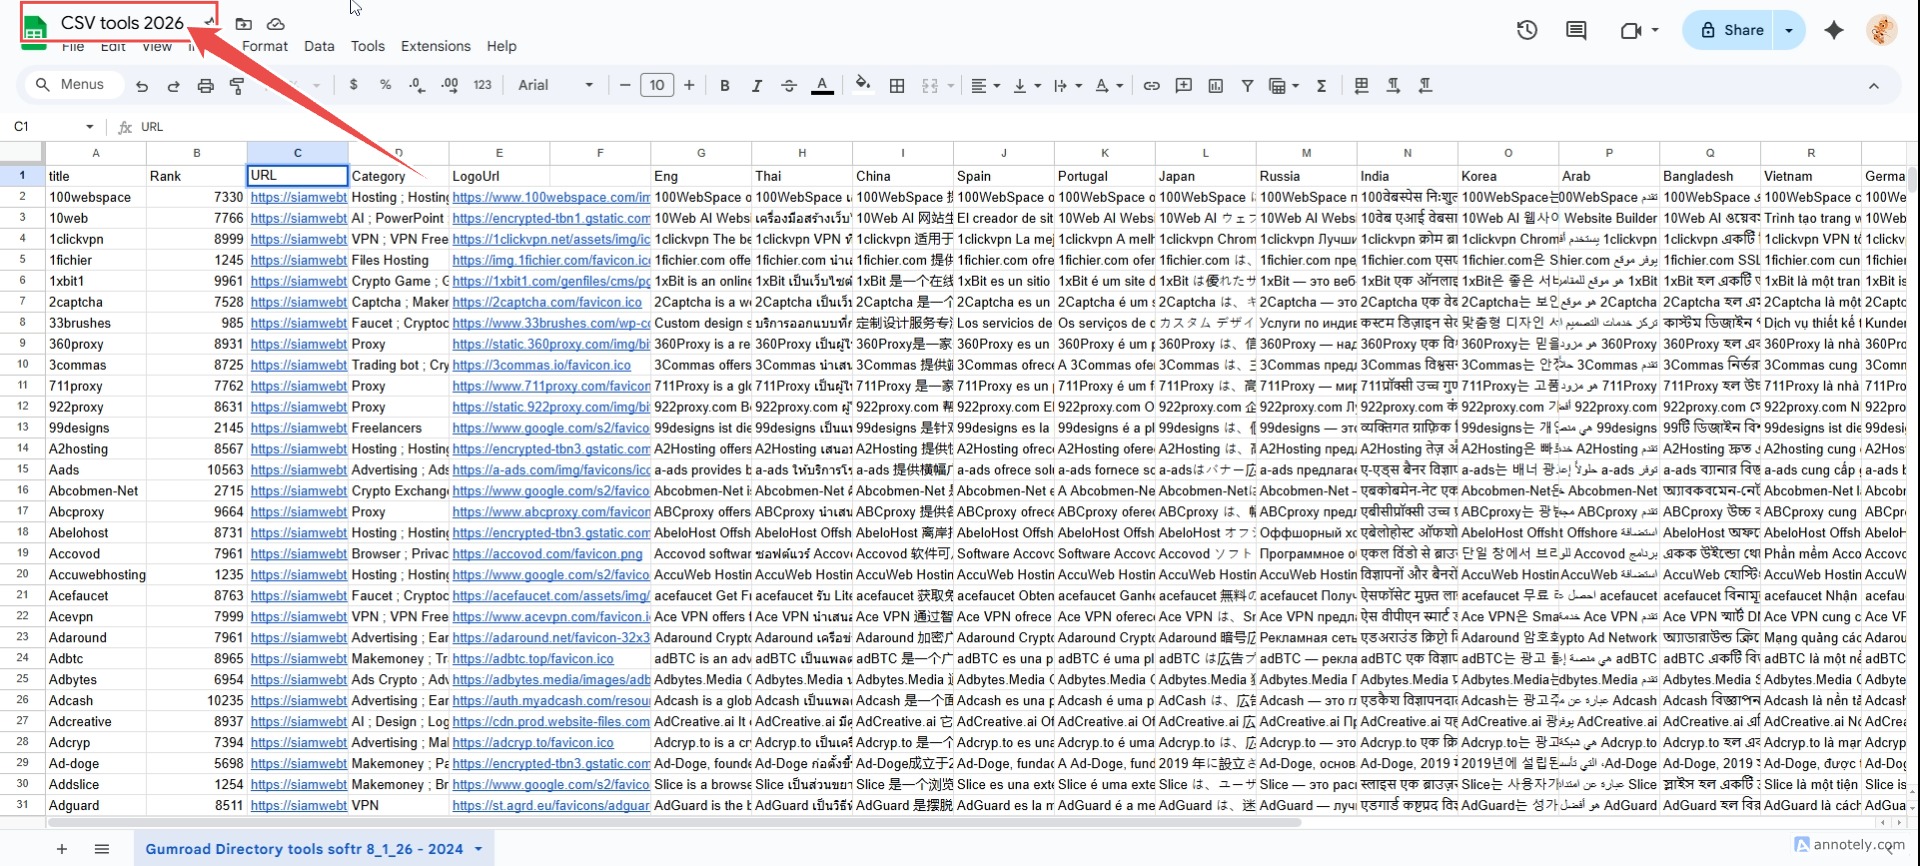
Task: Add a new sheet
Action: 62,849
